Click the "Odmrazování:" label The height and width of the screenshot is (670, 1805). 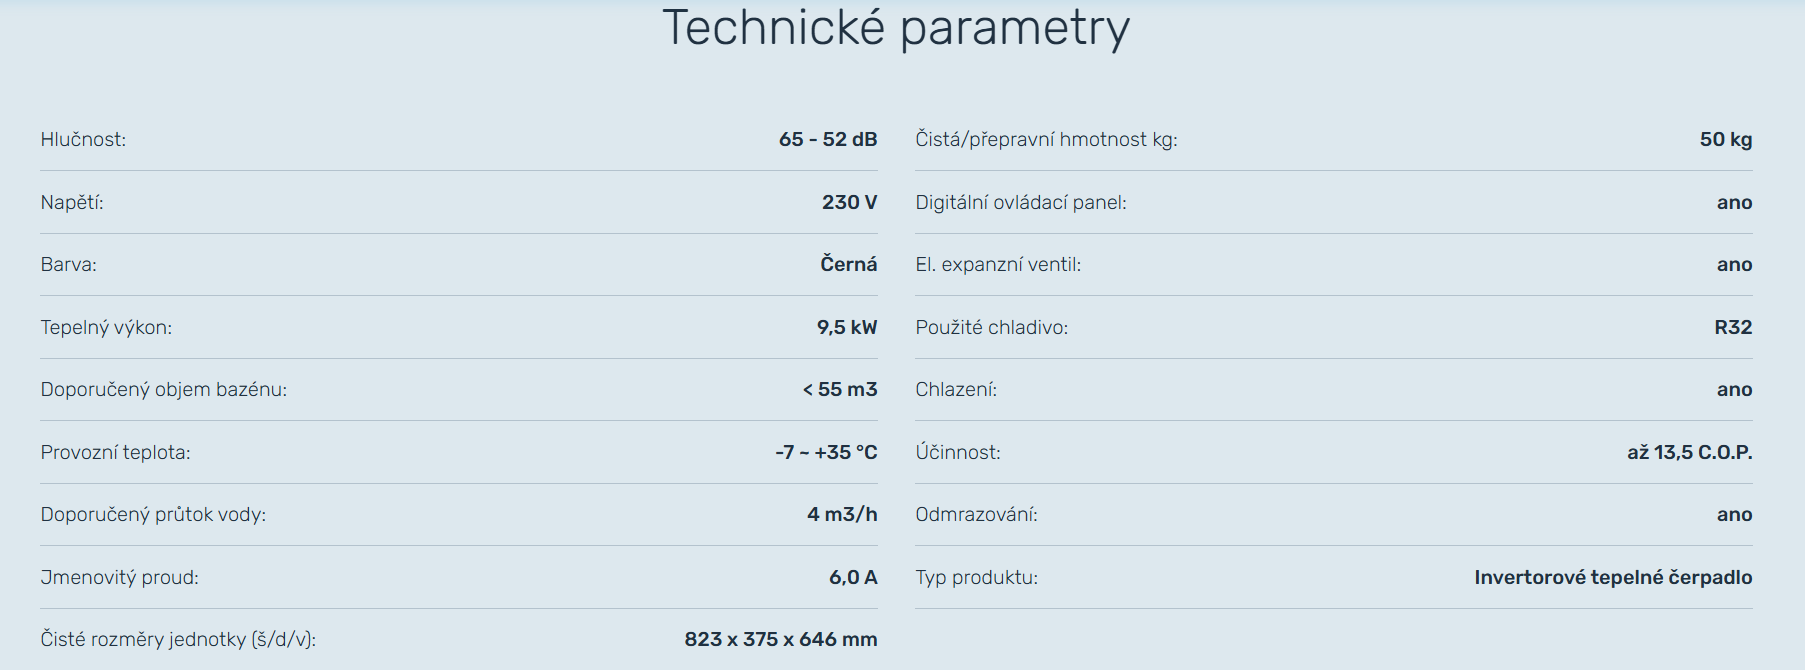tap(976, 515)
